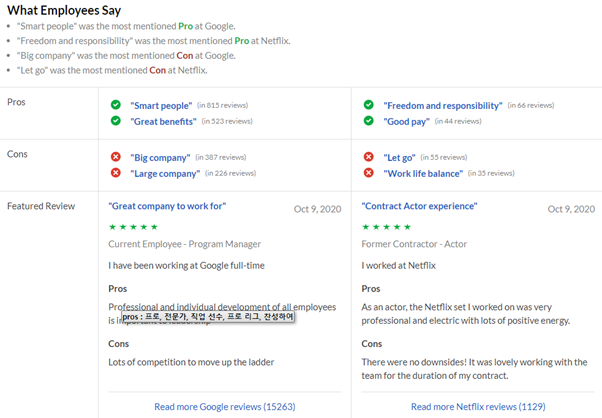This screenshot has height=418, width=602.
Task: Click the green check next to "Freedom and responsibility"
Action: [369, 105]
